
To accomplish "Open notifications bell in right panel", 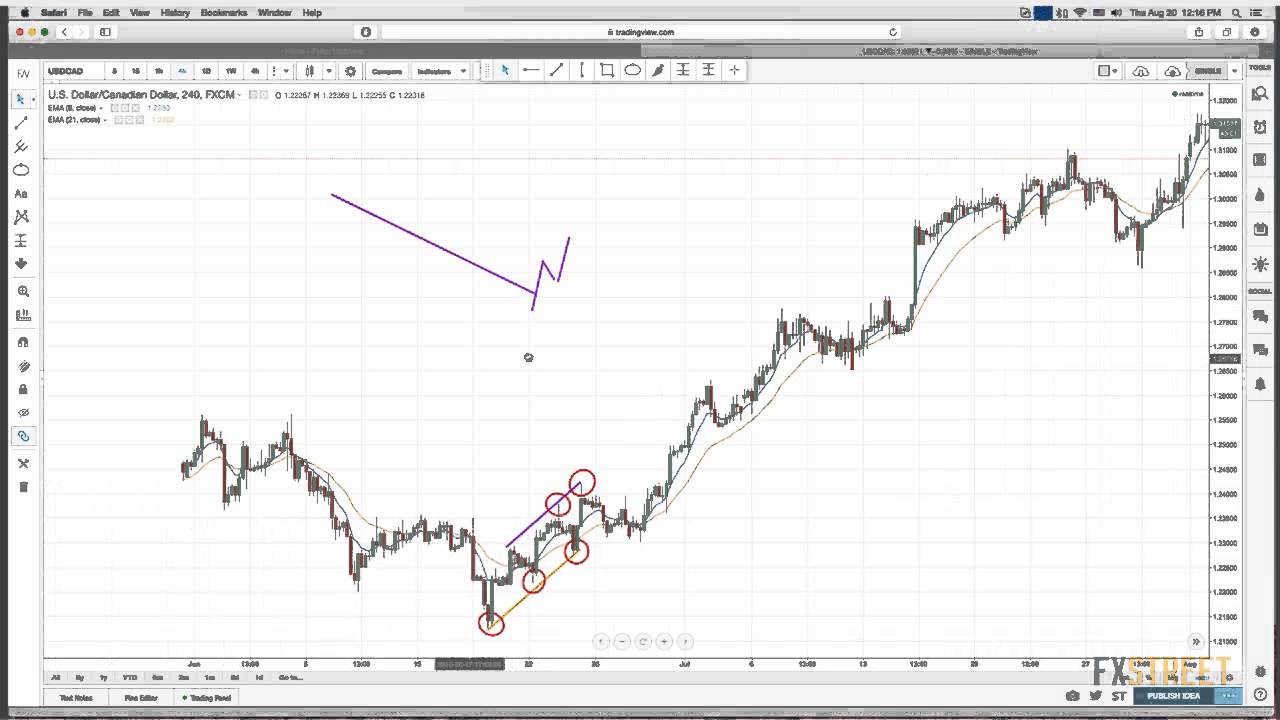I will click(x=1259, y=384).
